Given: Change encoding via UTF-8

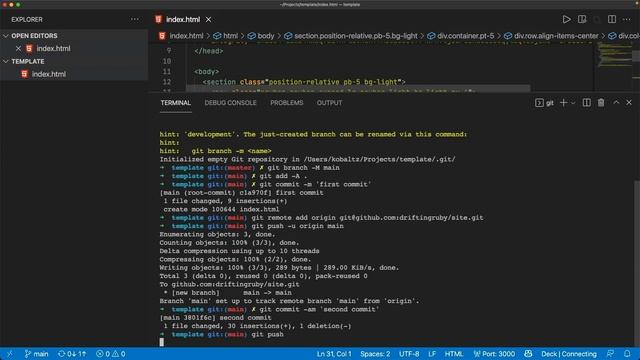Looking at the screenshot, I should point(409,354).
